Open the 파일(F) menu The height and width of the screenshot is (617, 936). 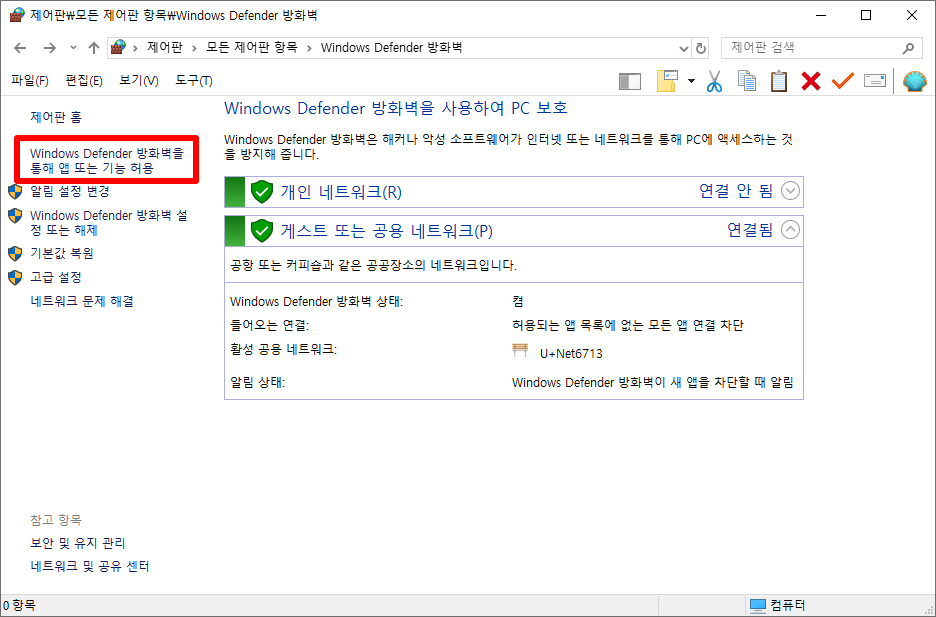pos(29,81)
